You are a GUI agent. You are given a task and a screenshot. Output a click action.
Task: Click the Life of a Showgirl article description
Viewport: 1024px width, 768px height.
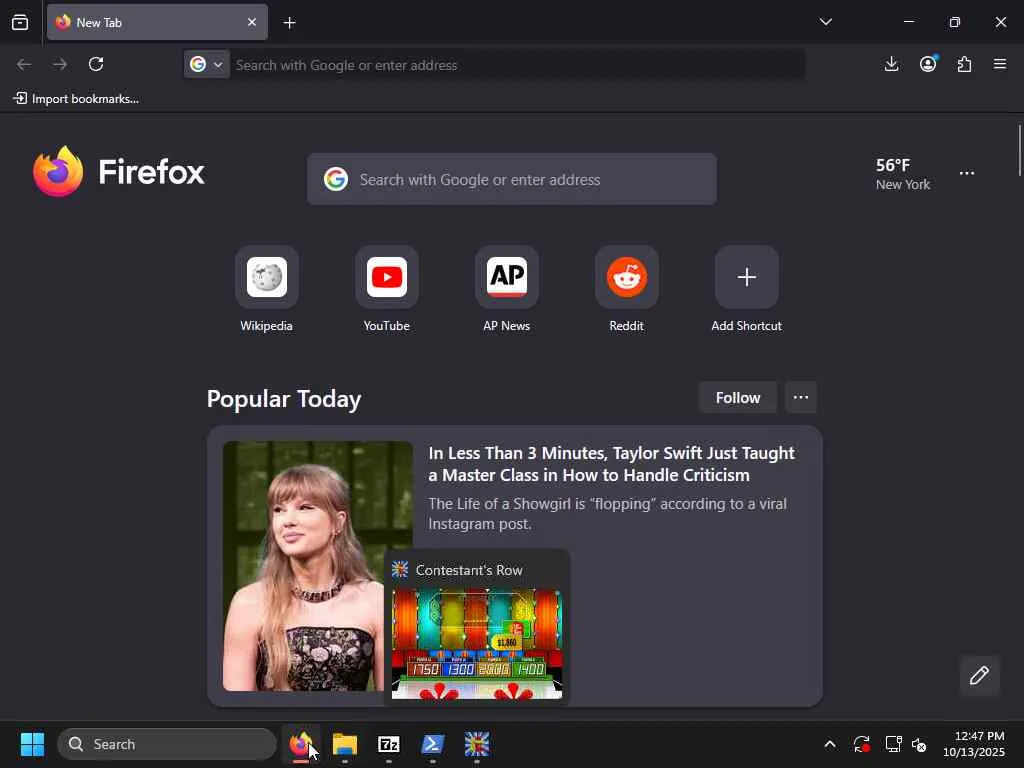pos(607,514)
